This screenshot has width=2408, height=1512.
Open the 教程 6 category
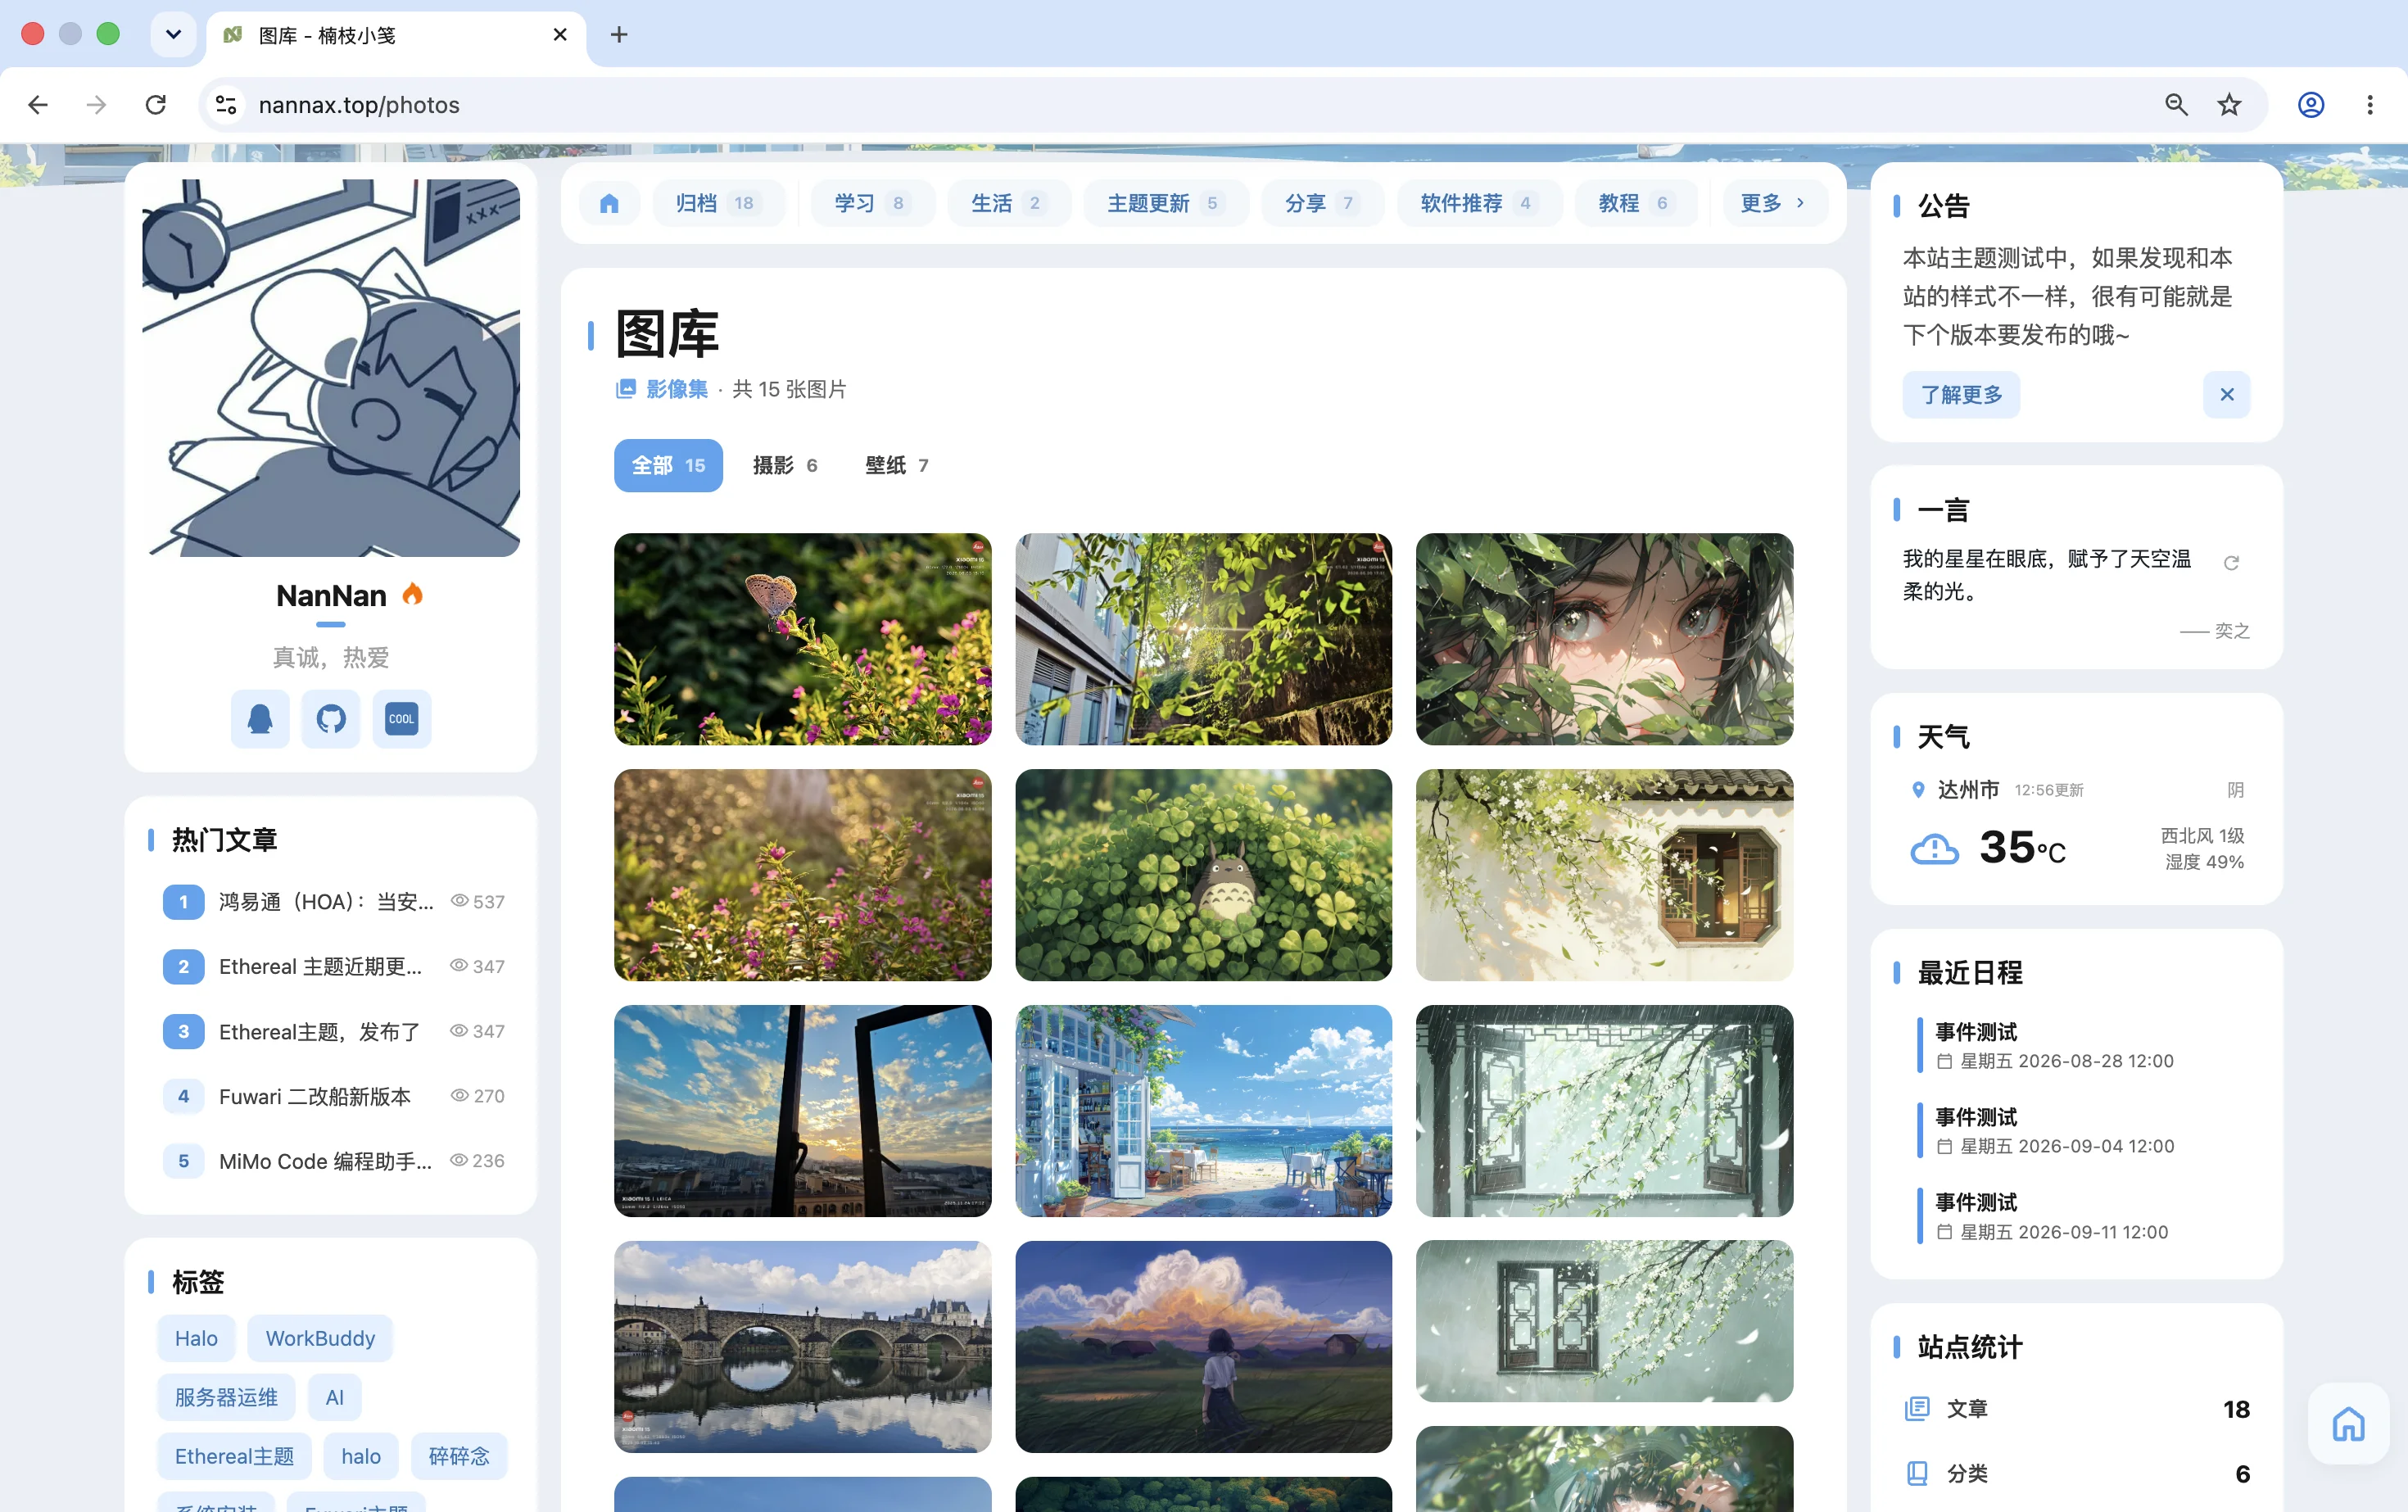tap(1636, 203)
